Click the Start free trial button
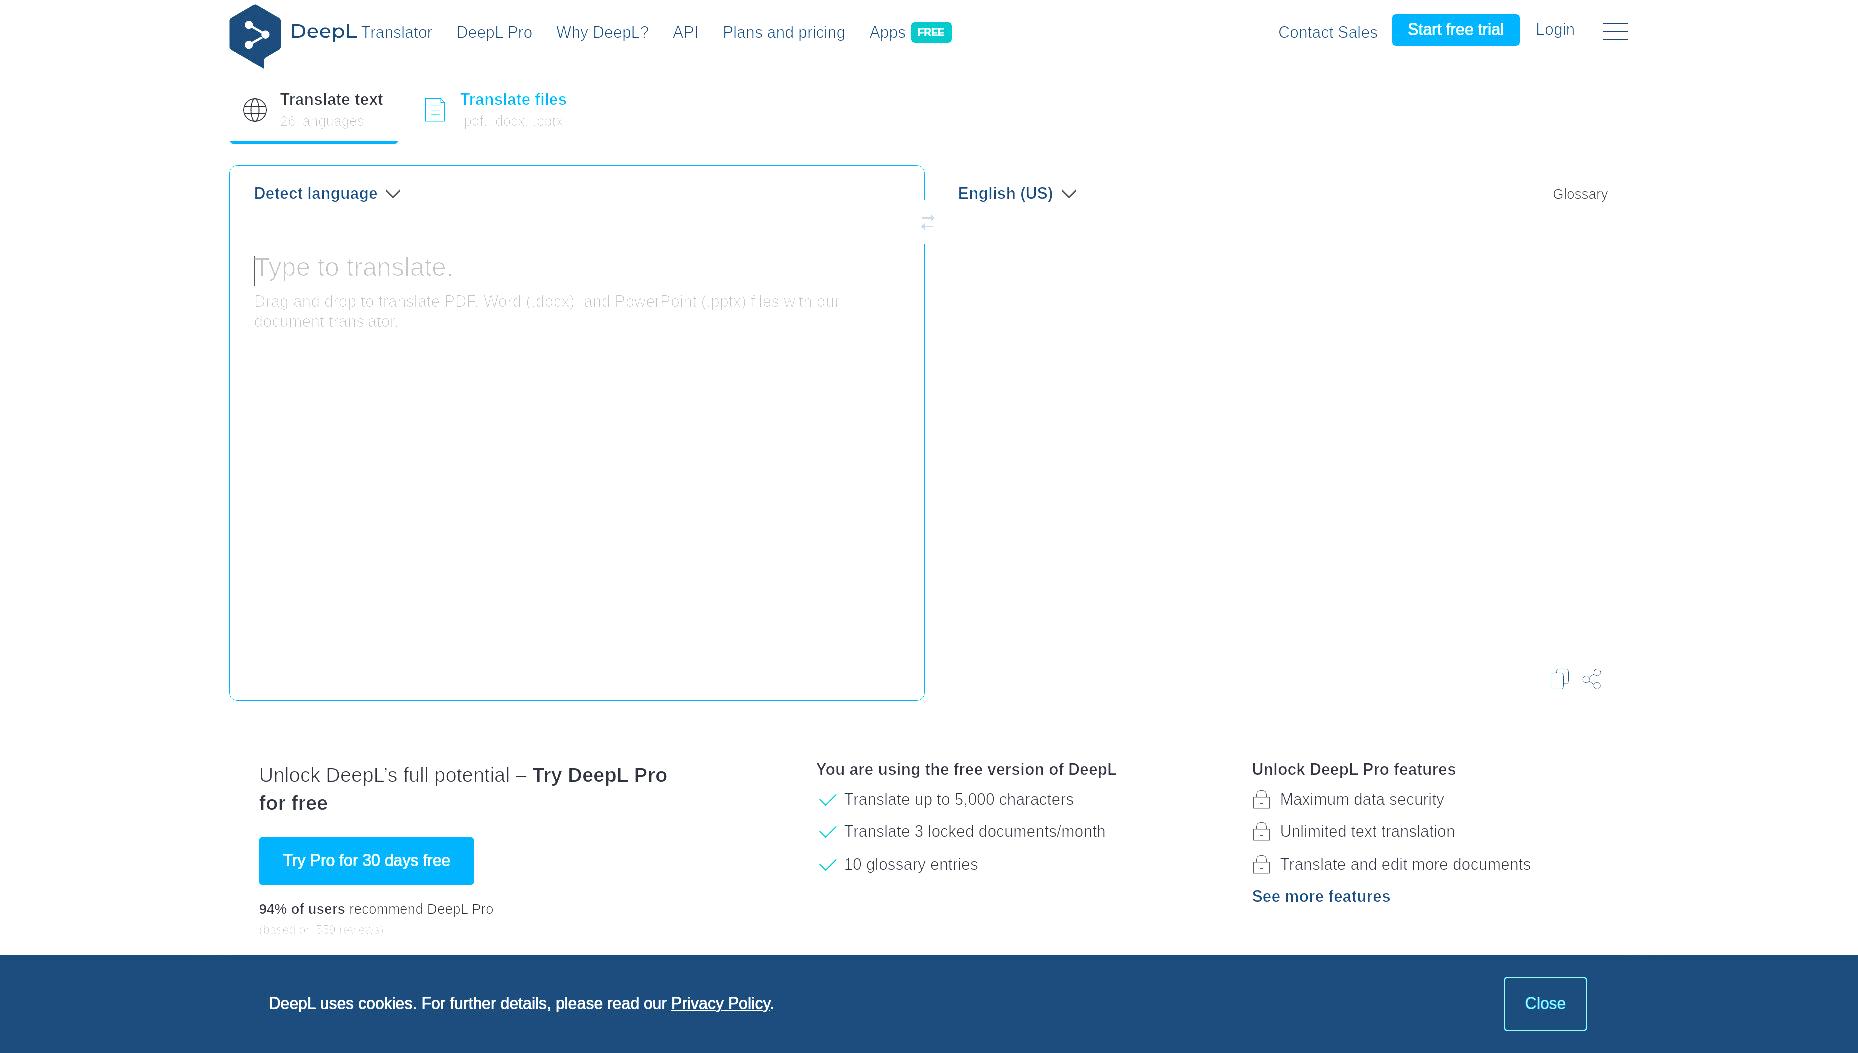This screenshot has width=1858, height=1053. click(x=1455, y=30)
